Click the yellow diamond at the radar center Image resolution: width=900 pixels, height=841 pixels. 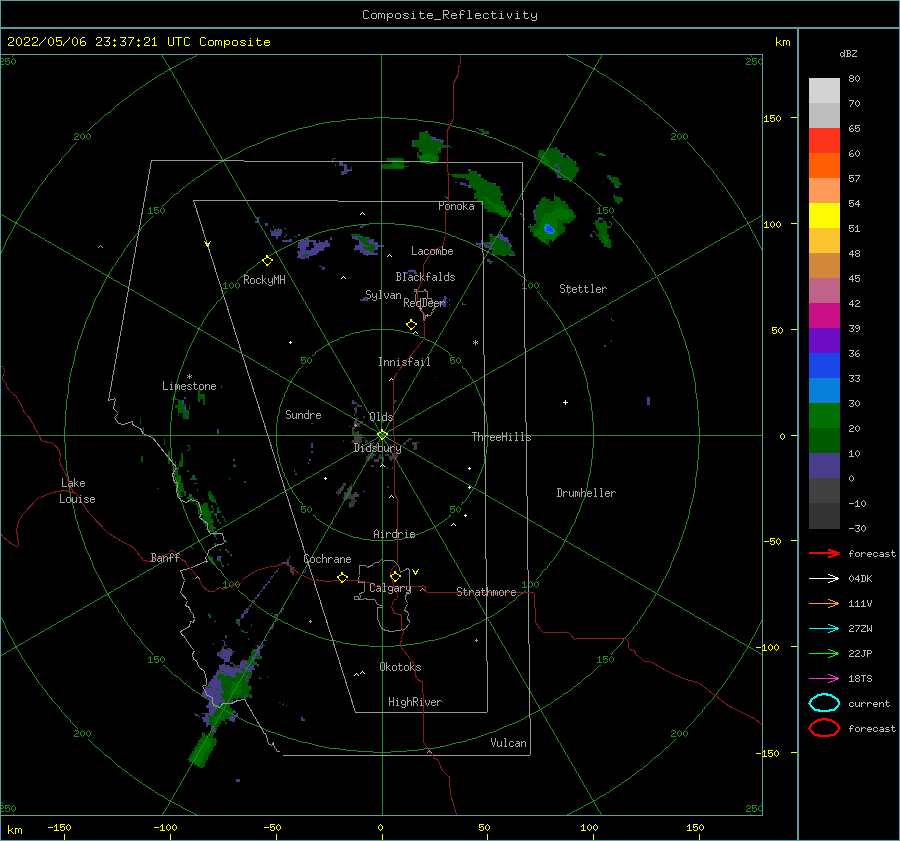click(382, 435)
